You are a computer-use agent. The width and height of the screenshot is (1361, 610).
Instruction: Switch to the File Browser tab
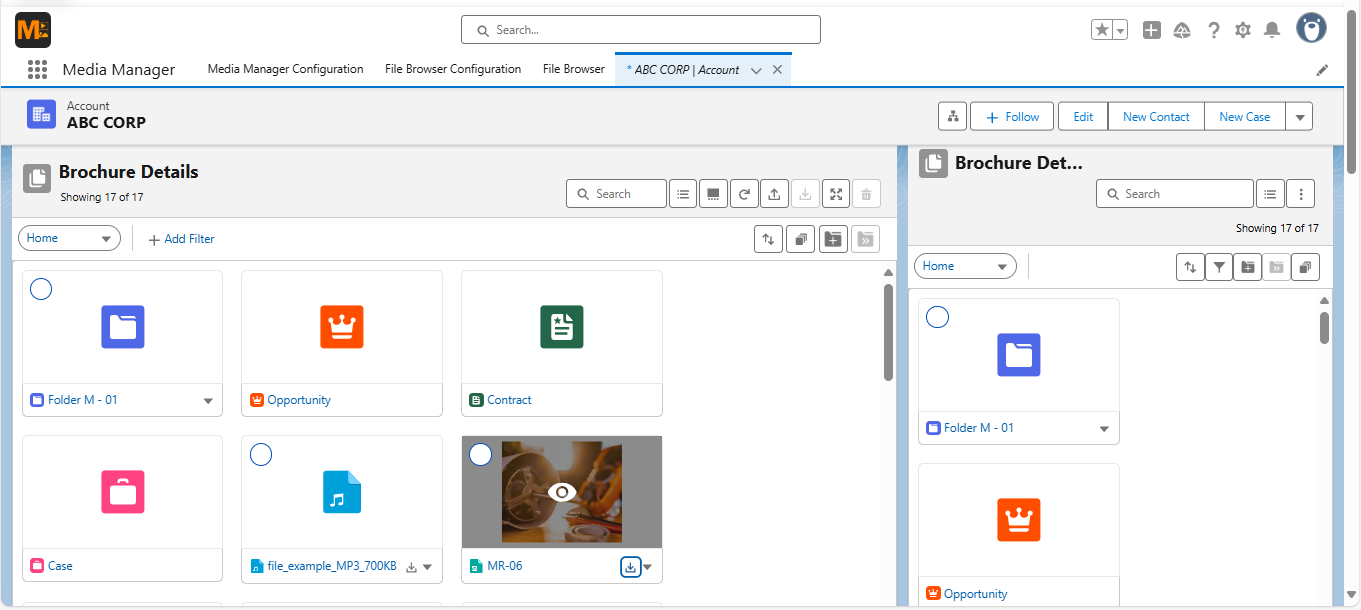click(574, 69)
